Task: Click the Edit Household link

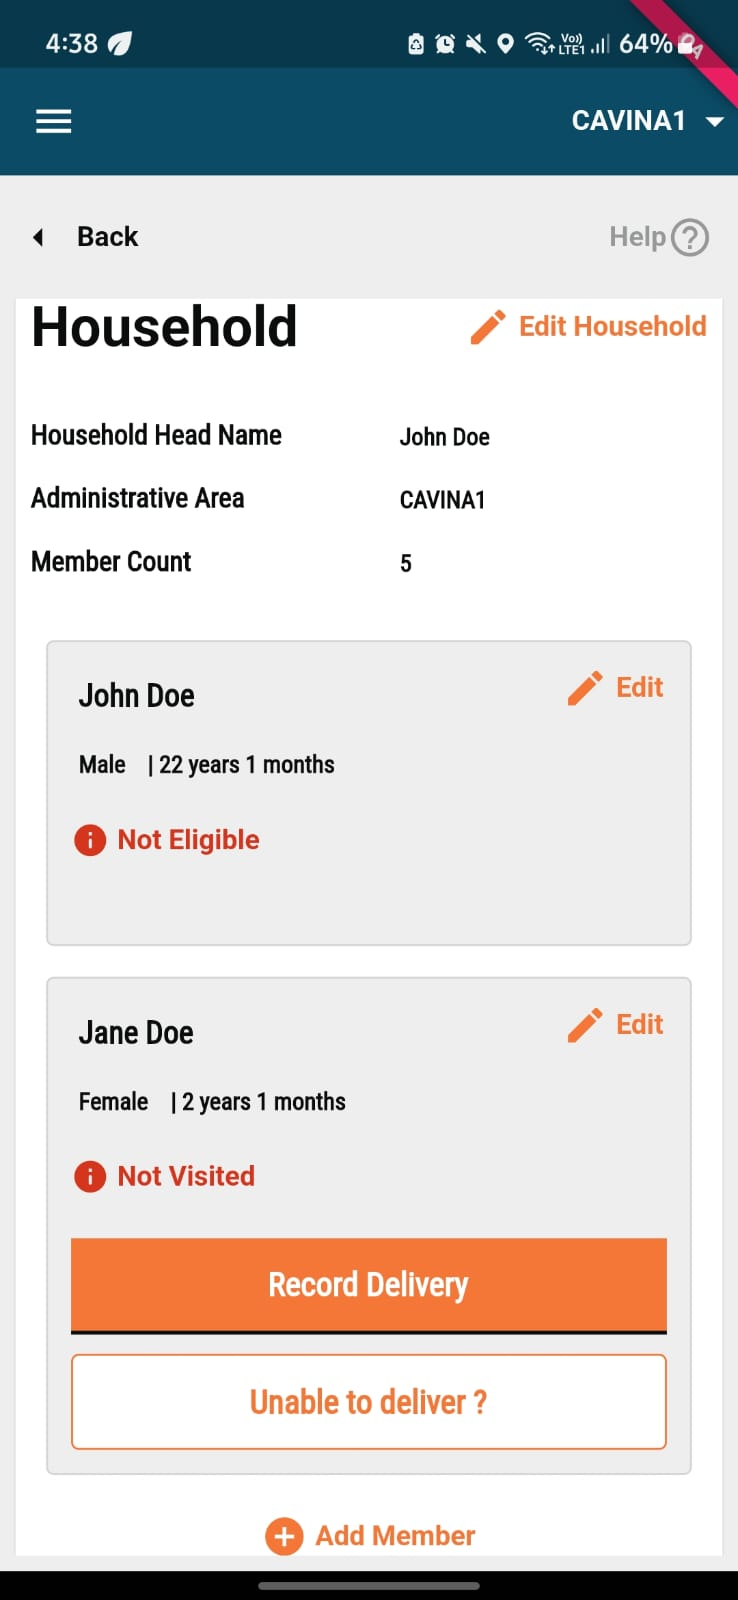Action: pyautogui.click(x=612, y=327)
